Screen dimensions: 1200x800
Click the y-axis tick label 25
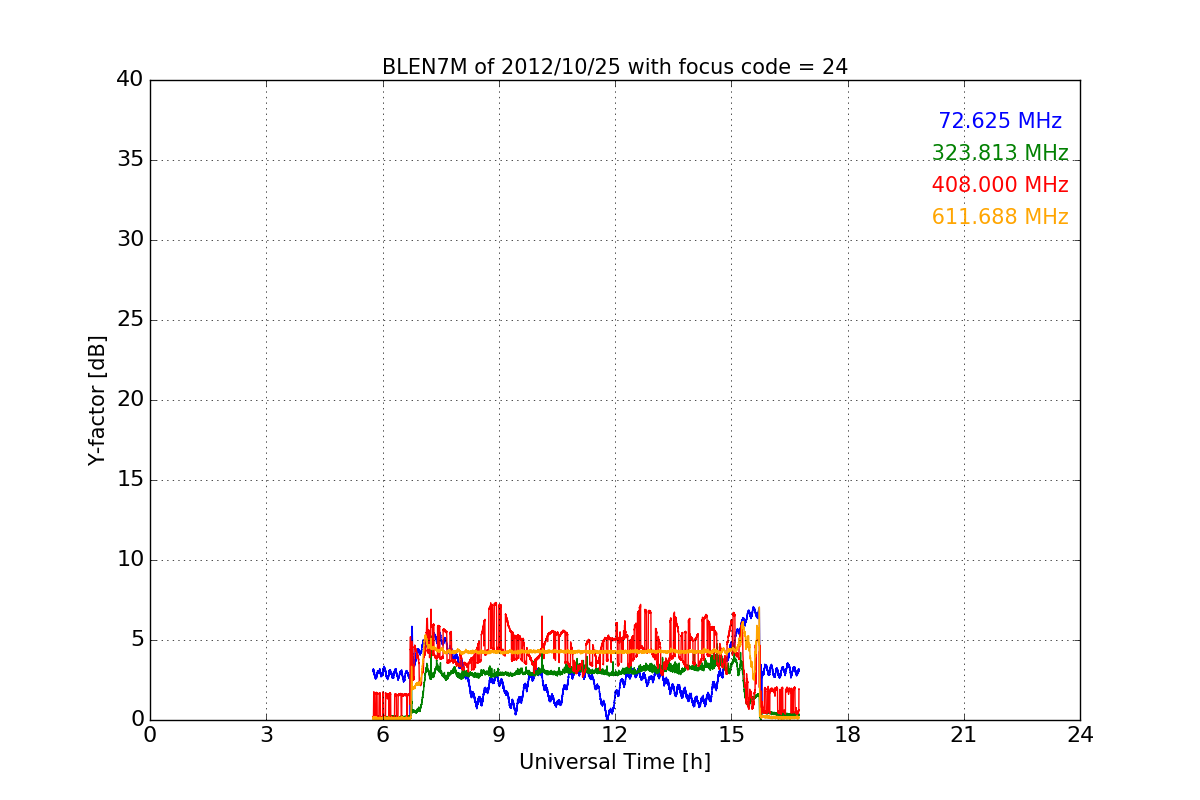click(130, 320)
